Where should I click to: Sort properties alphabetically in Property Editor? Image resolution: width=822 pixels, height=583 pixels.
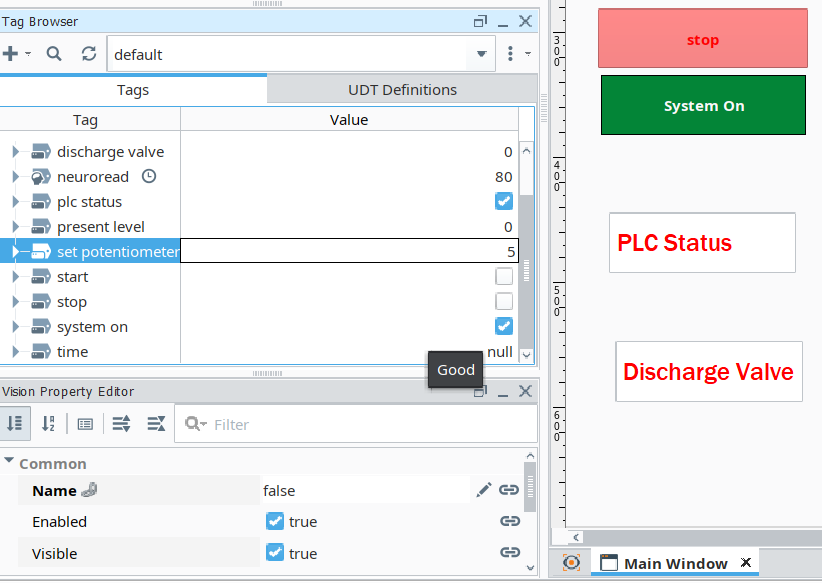[x=48, y=424]
